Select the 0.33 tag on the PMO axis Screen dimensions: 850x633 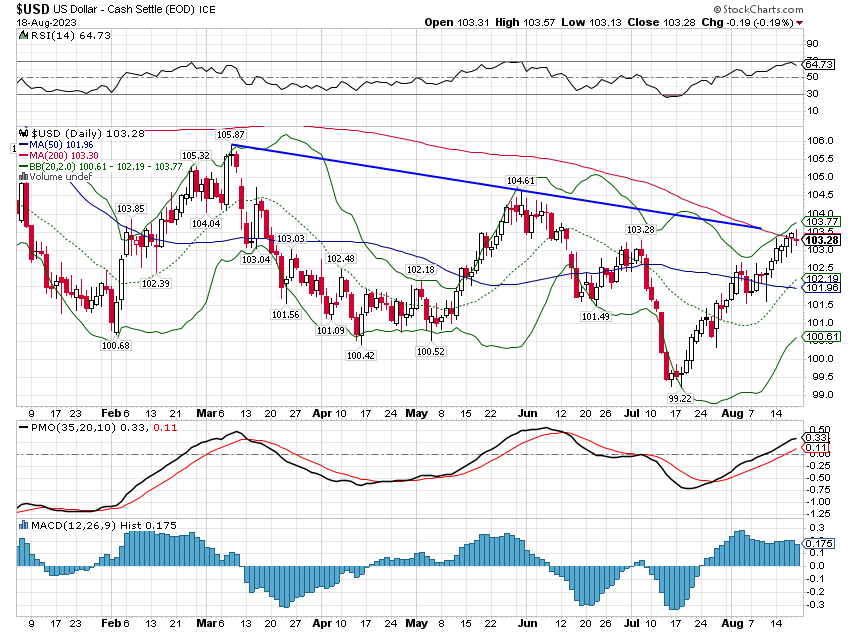(816, 437)
